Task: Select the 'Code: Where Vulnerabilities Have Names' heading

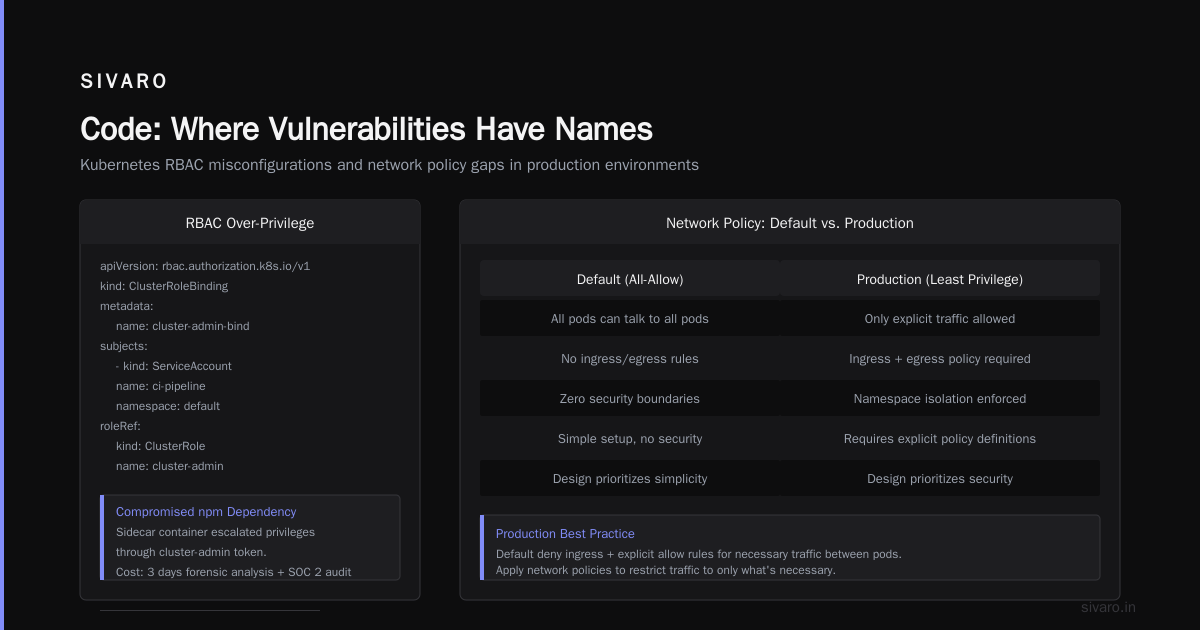Action: [366, 129]
